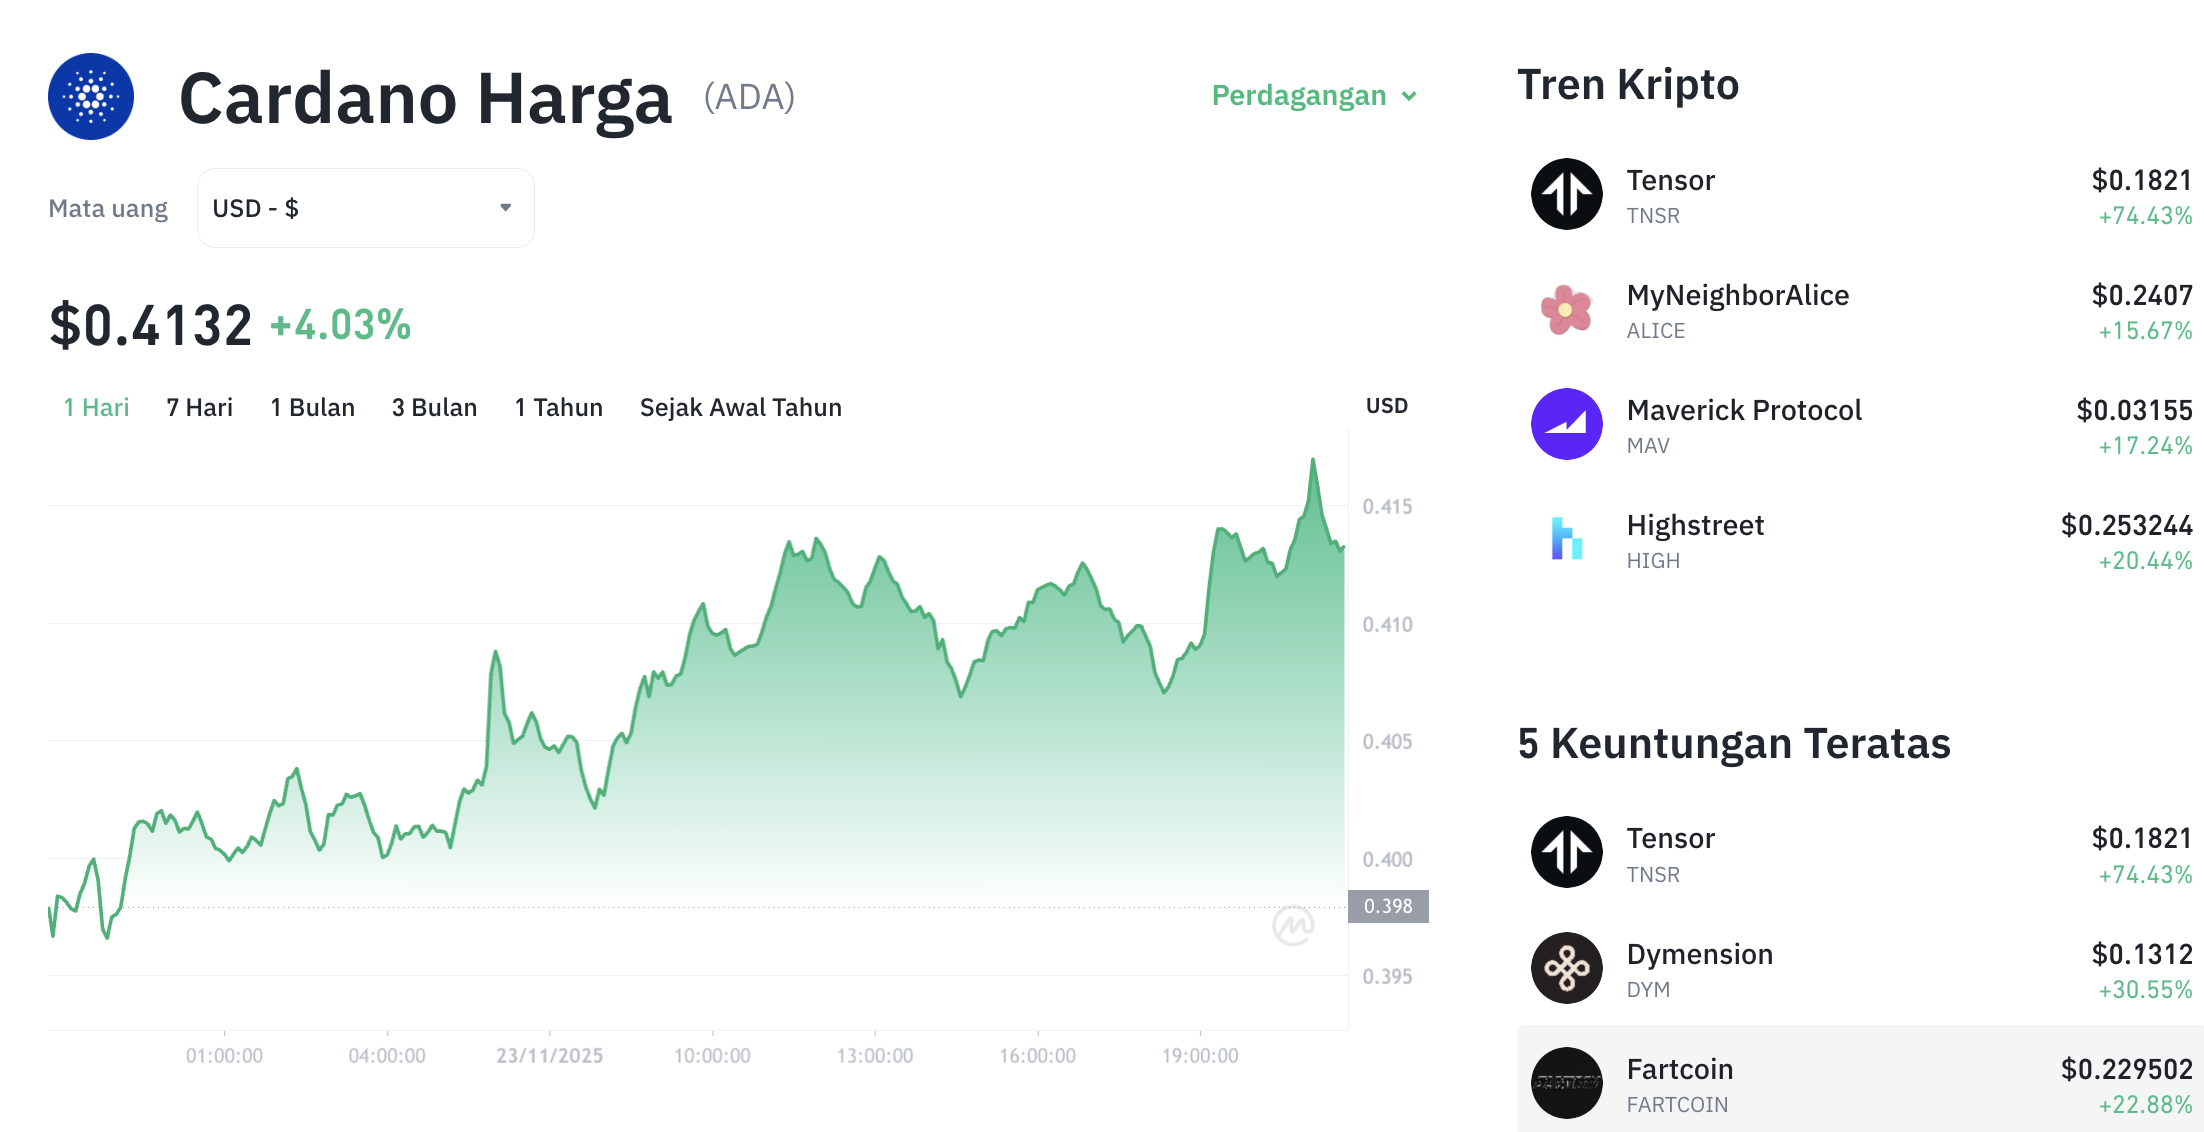Click the 0.398 price marker on the axis
This screenshot has width=2204, height=1132.
[x=1388, y=905]
